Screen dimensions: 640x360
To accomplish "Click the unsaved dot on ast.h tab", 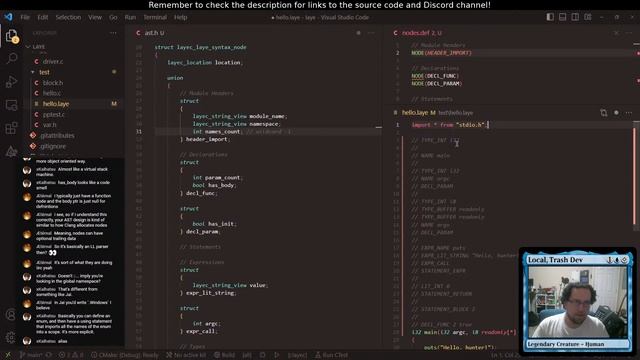I will click(x=358, y=33).
